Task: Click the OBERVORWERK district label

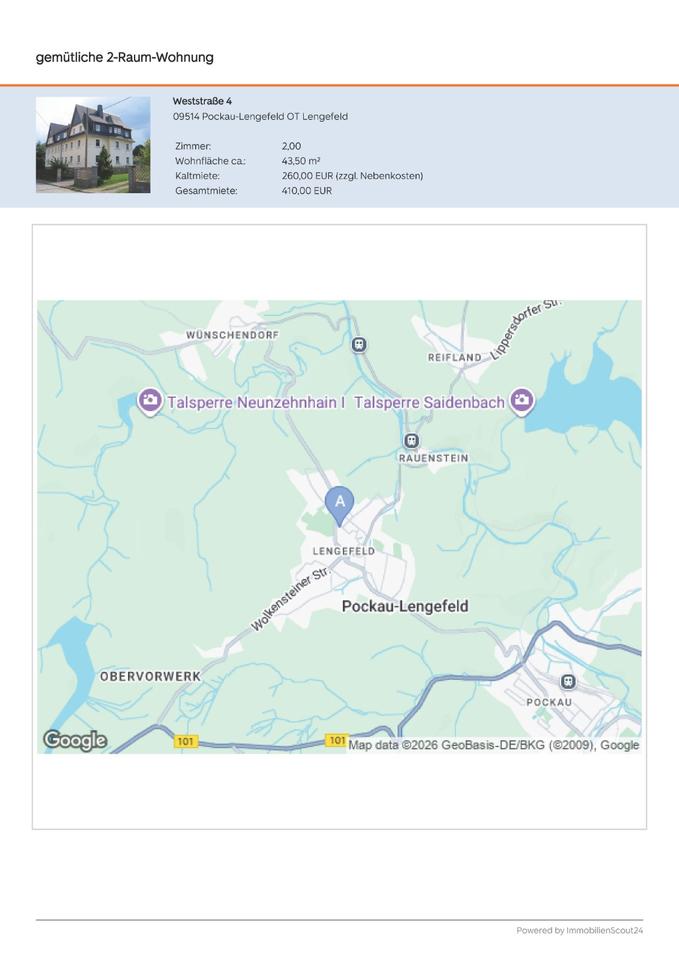Action: [150, 676]
